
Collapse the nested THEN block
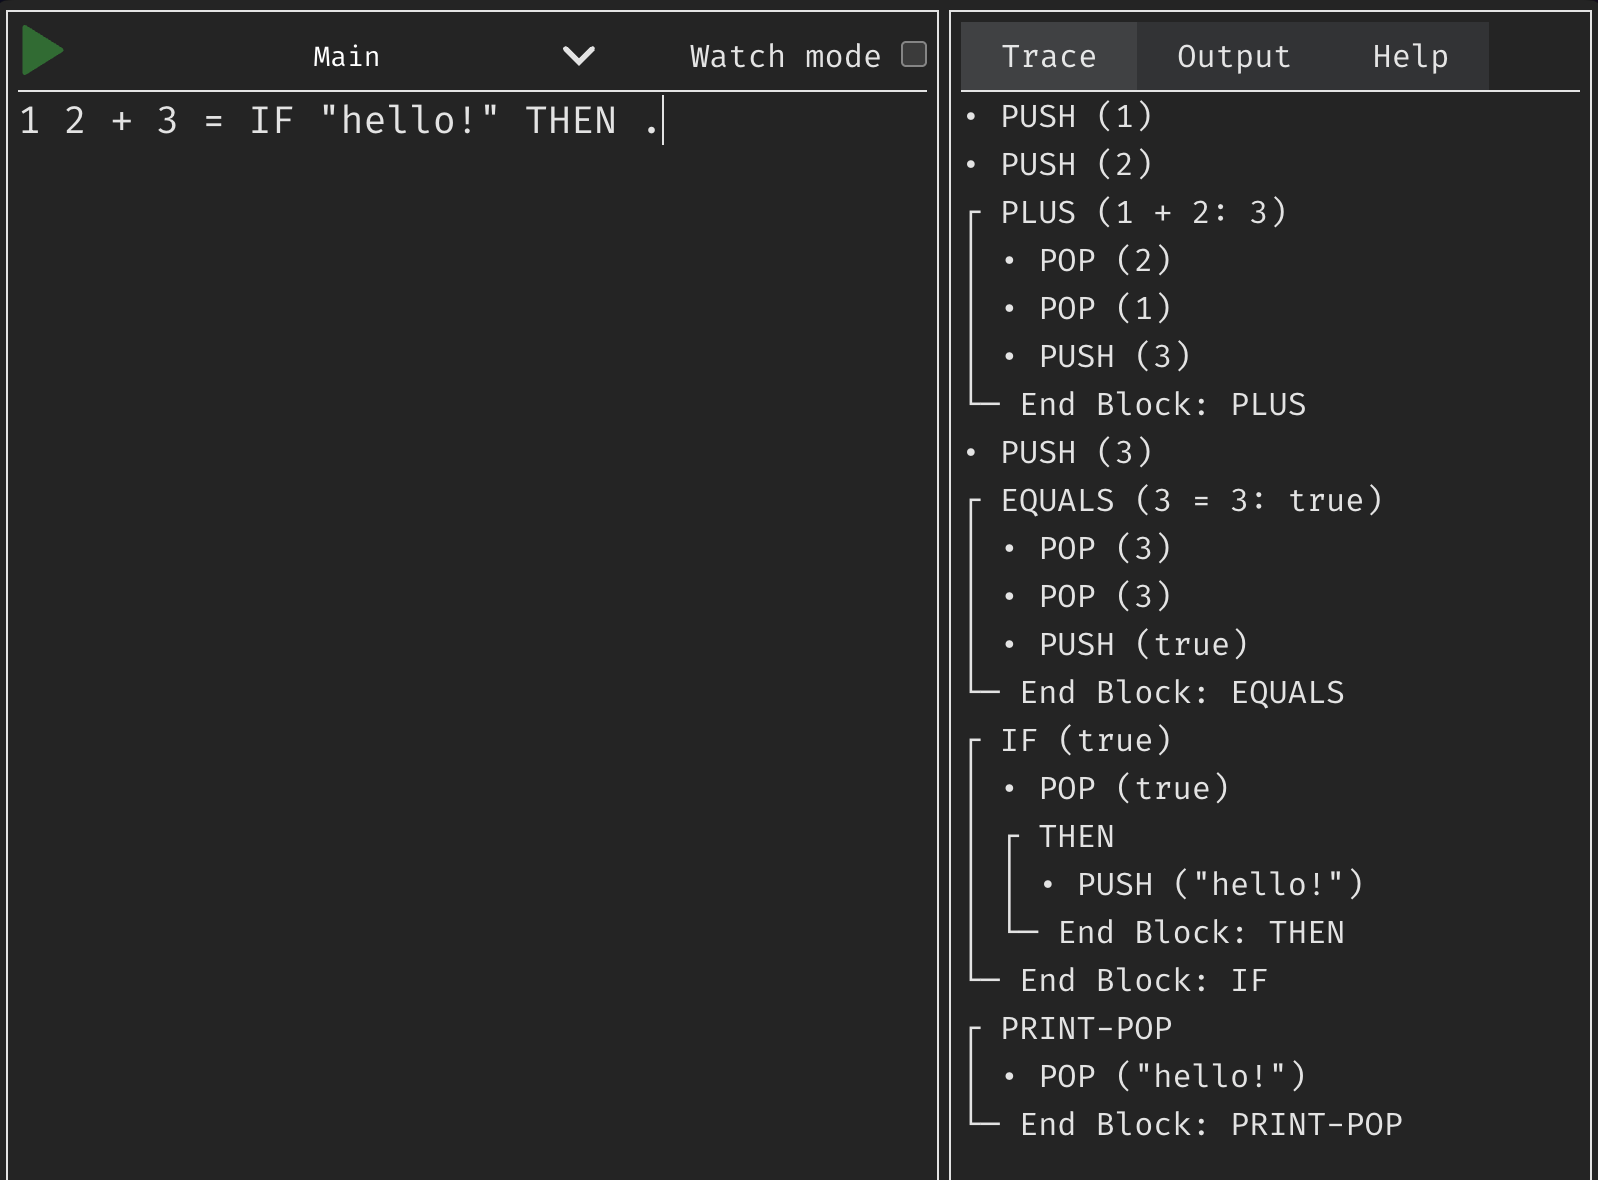pyautogui.click(x=1076, y=836)
